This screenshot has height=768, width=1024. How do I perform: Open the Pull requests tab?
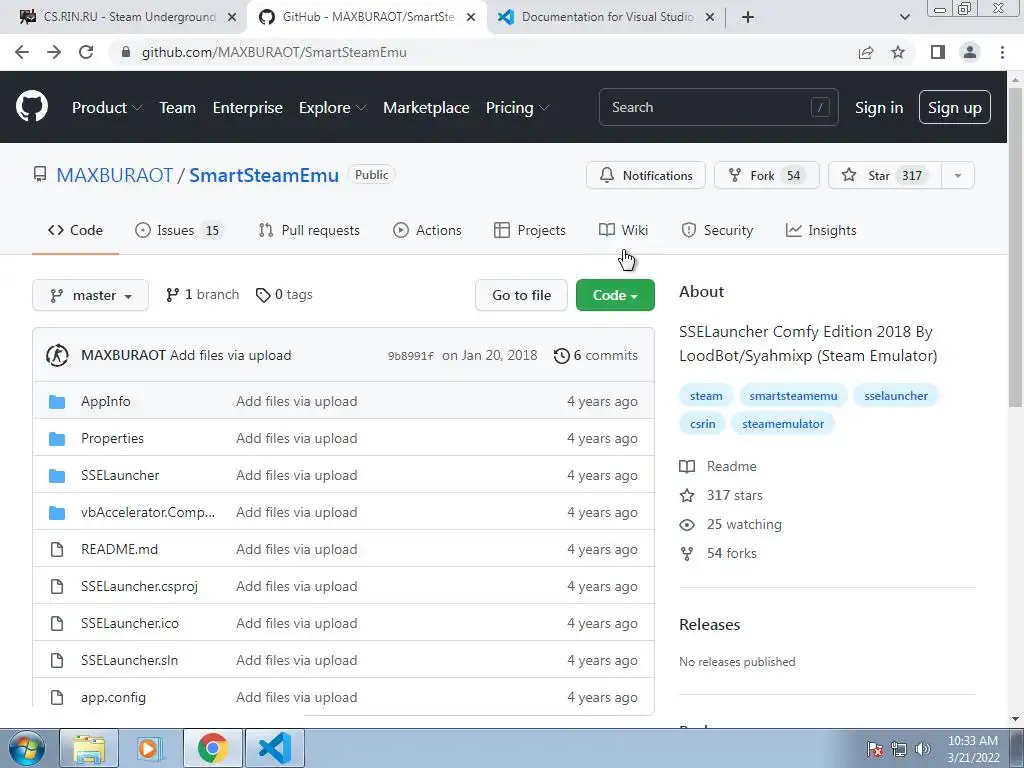pos(309,230)
